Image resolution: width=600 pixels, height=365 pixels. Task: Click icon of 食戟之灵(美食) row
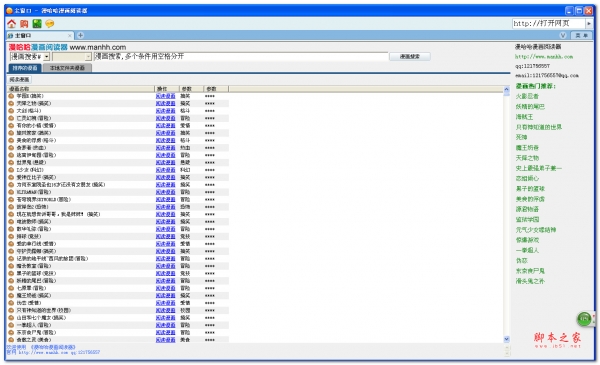[11, 340]
